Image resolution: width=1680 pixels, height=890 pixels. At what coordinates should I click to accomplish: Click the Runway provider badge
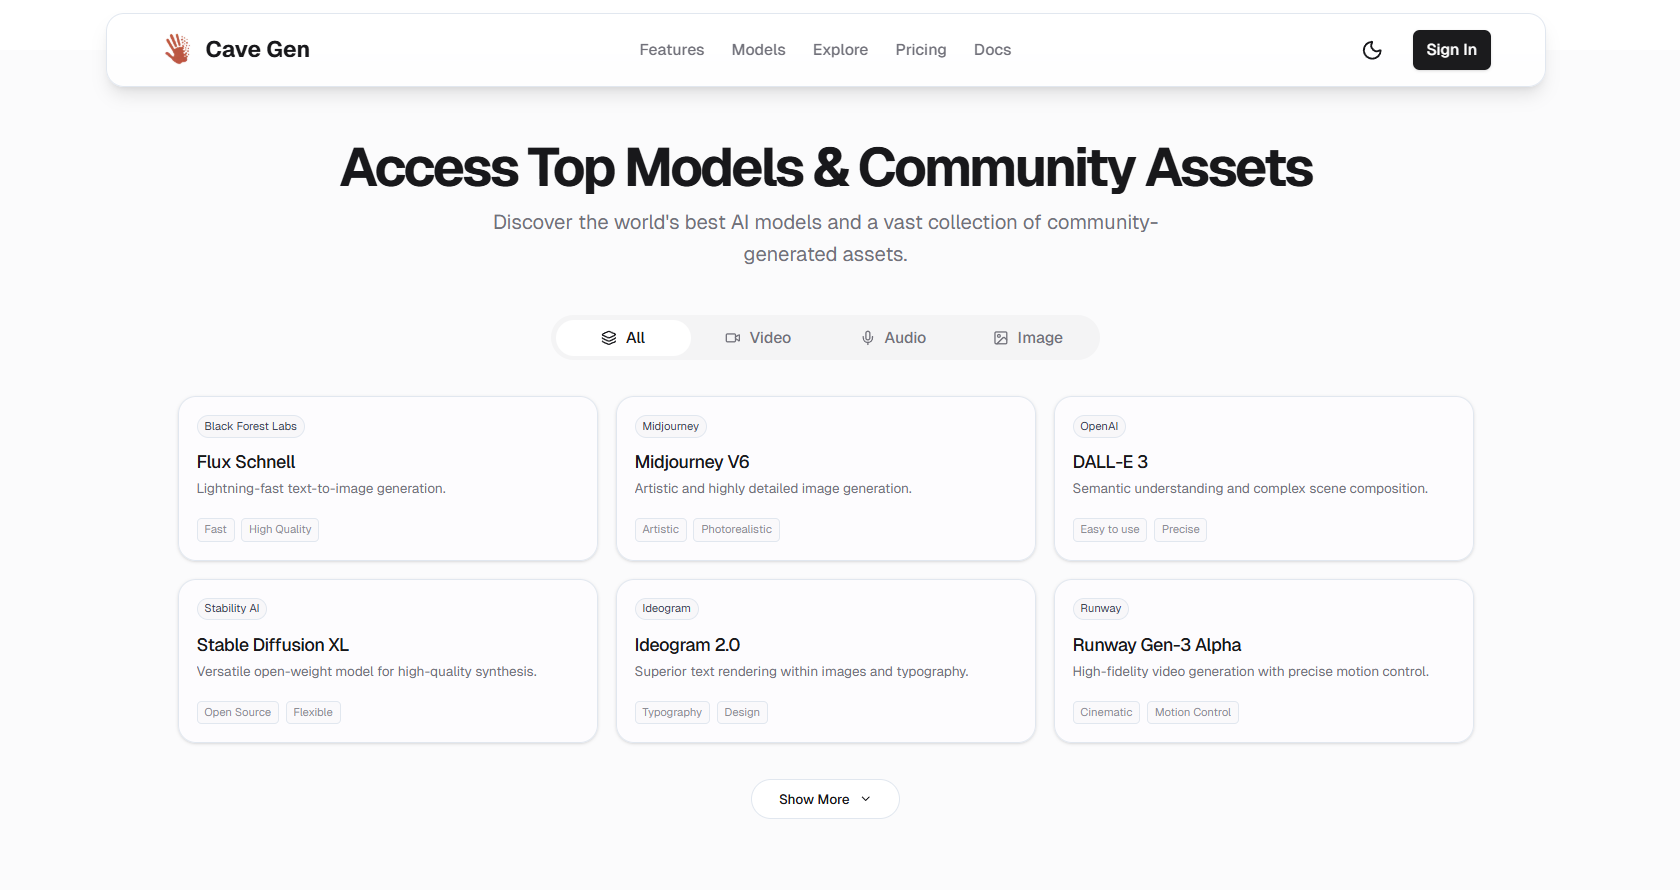click(x=1101, y=608)
